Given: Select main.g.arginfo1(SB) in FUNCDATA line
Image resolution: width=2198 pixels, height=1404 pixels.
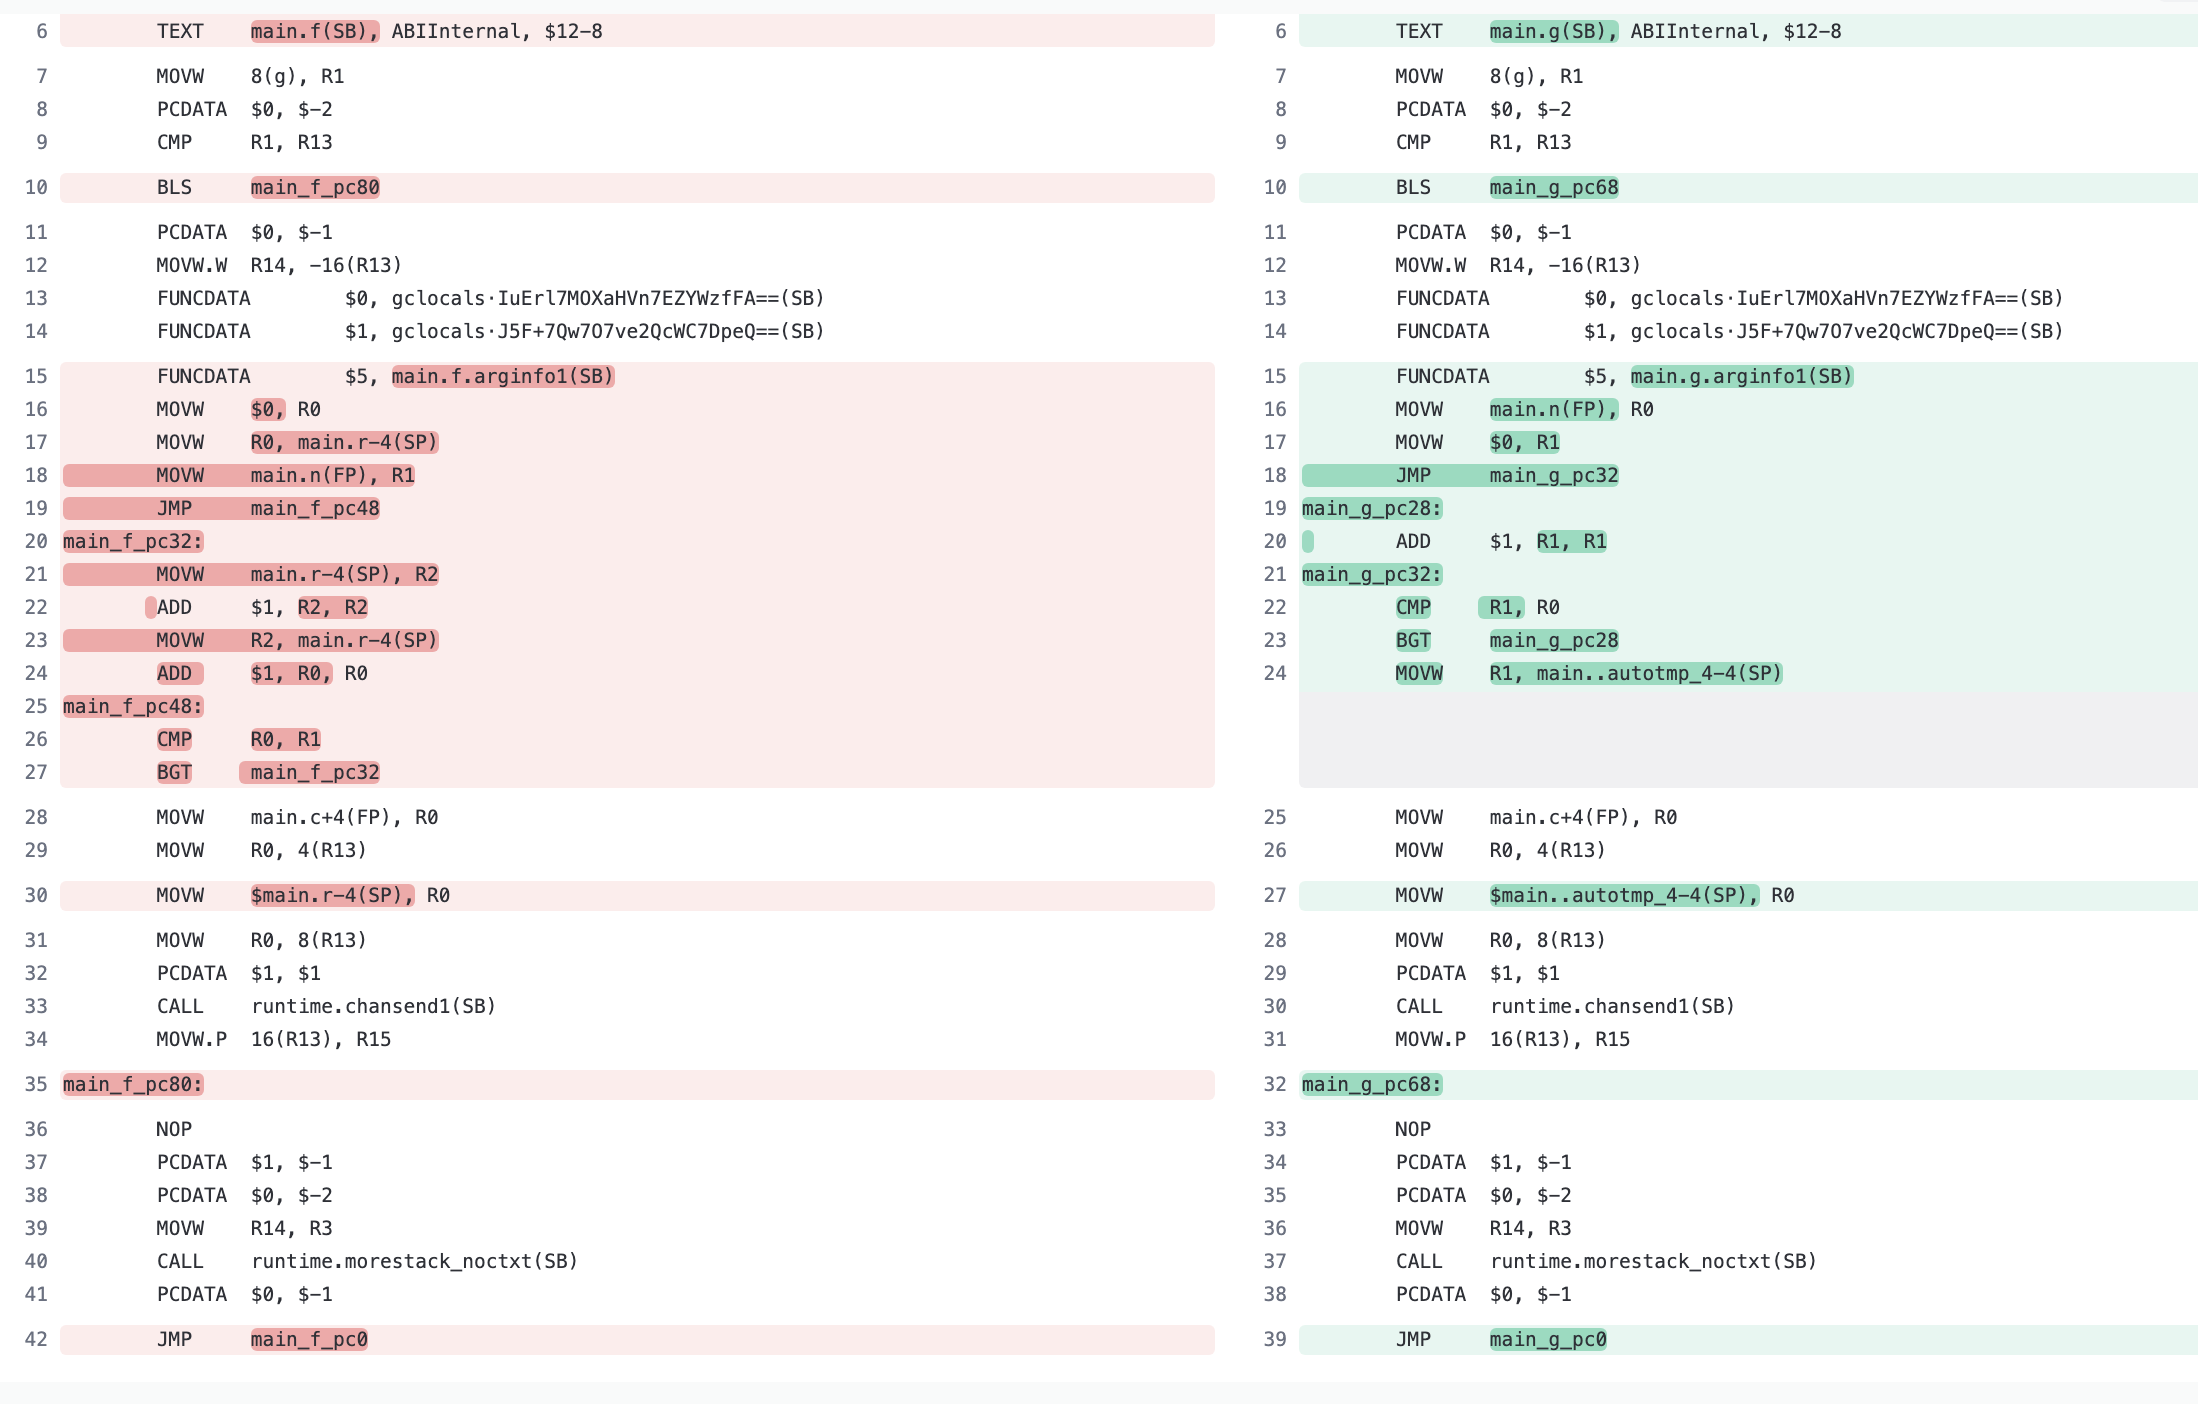Looking at the screenshot, I should point(1741,376).
